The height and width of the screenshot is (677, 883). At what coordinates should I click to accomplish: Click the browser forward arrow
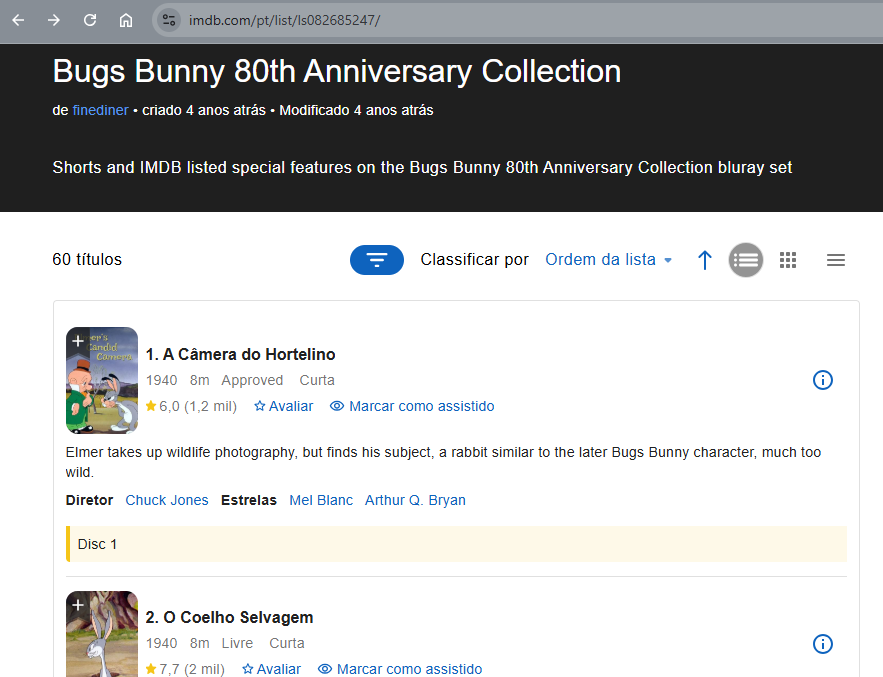click(x=54, y=20)
